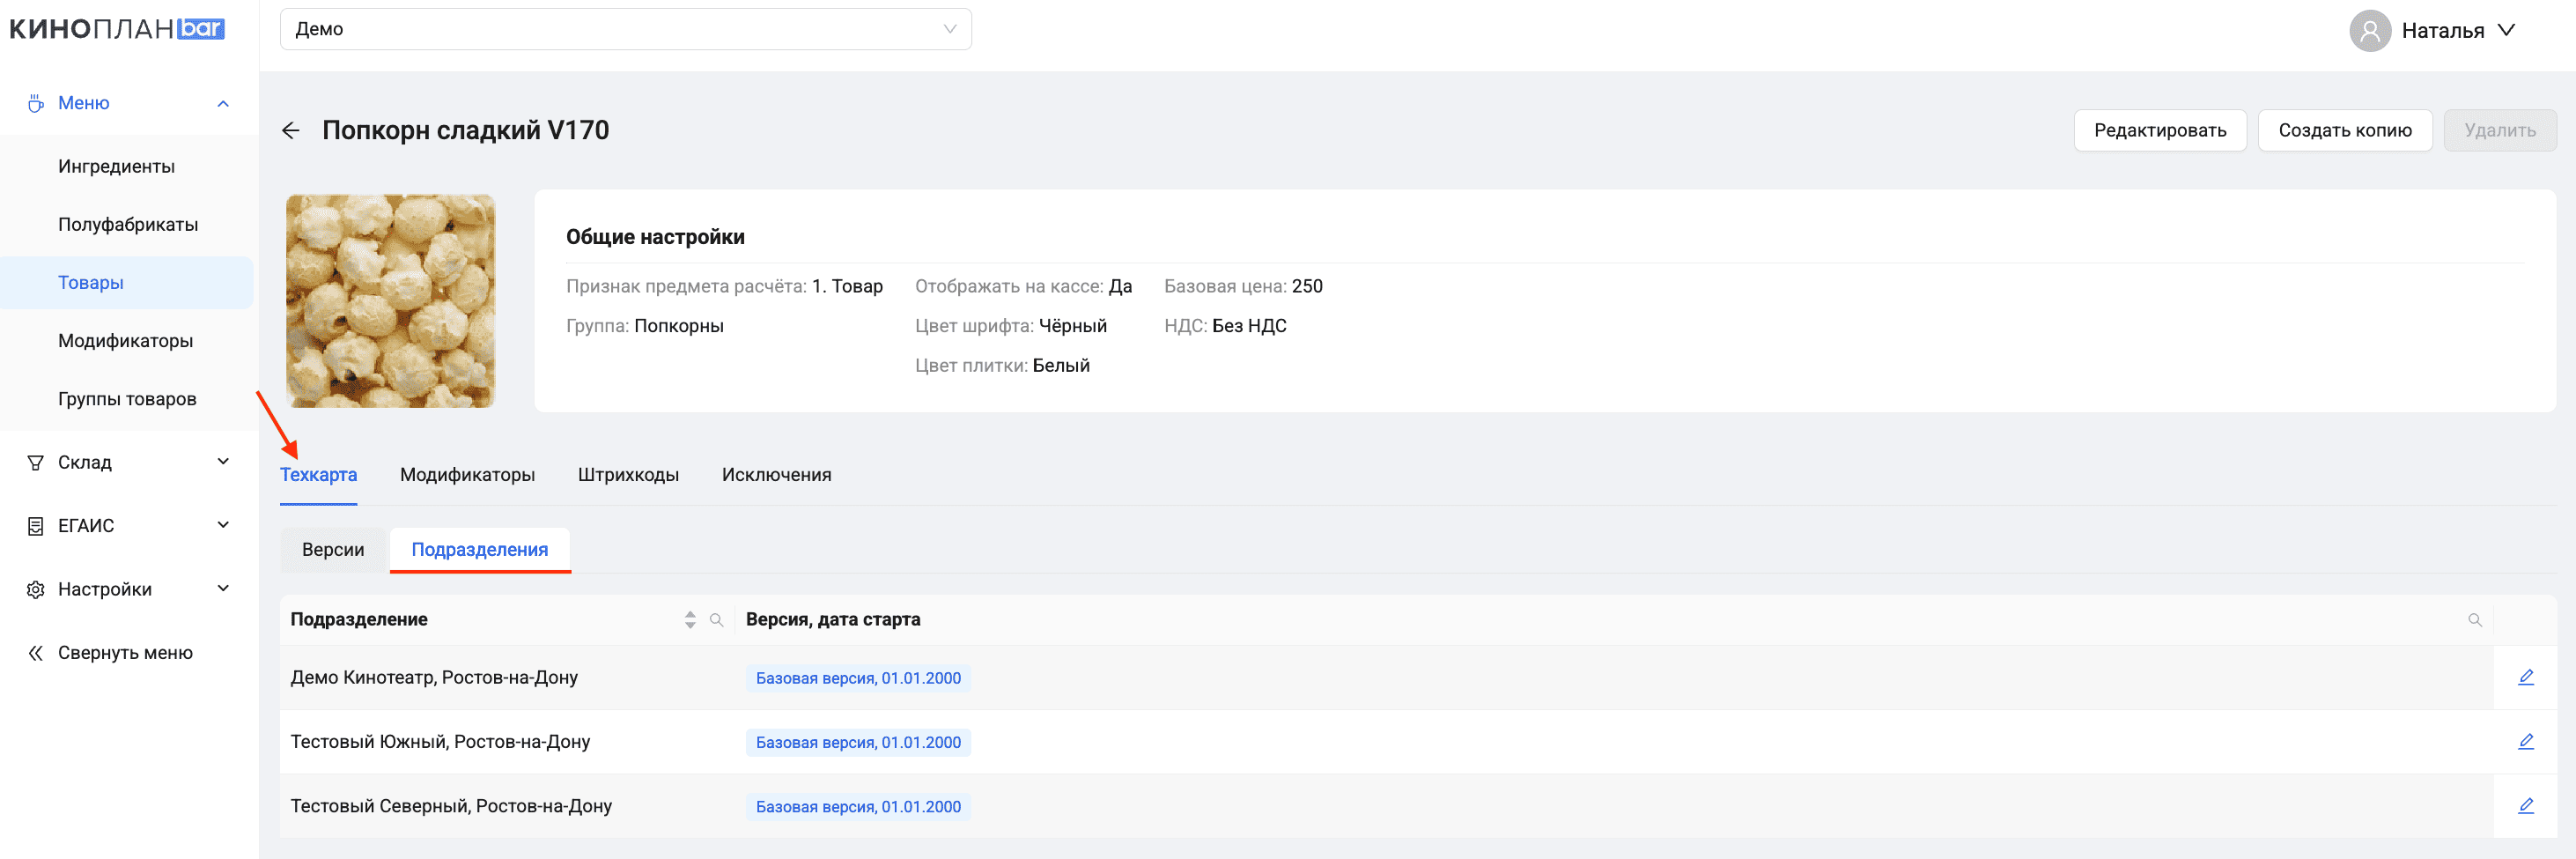
Task: Search in the Подразделение column
Action: point(716,620)
